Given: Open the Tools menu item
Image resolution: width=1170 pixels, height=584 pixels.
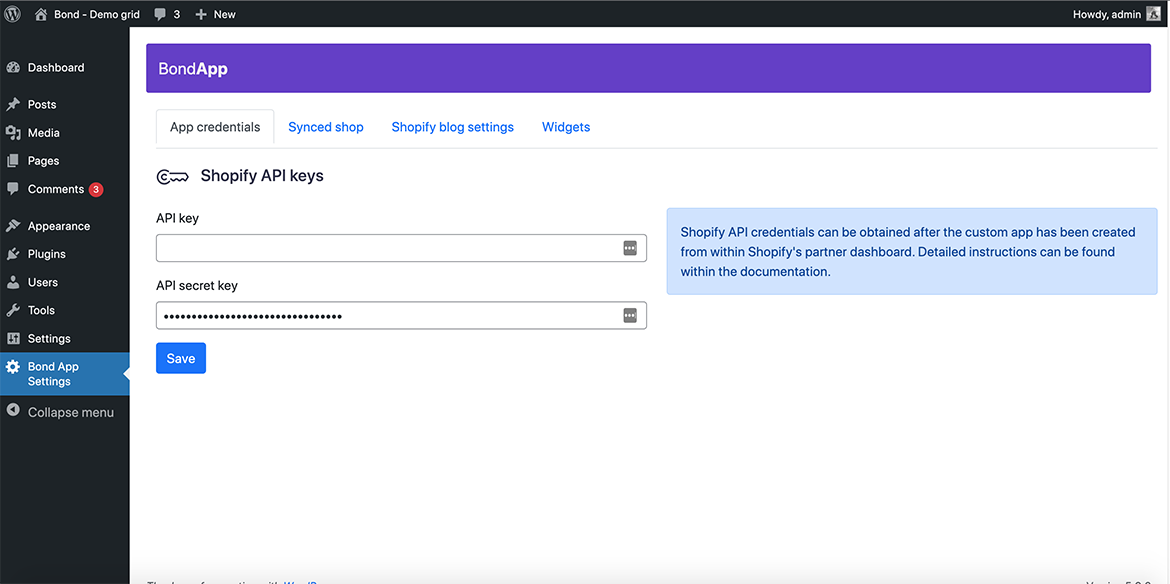Looking at the screenshot, I should click(65, 310).
